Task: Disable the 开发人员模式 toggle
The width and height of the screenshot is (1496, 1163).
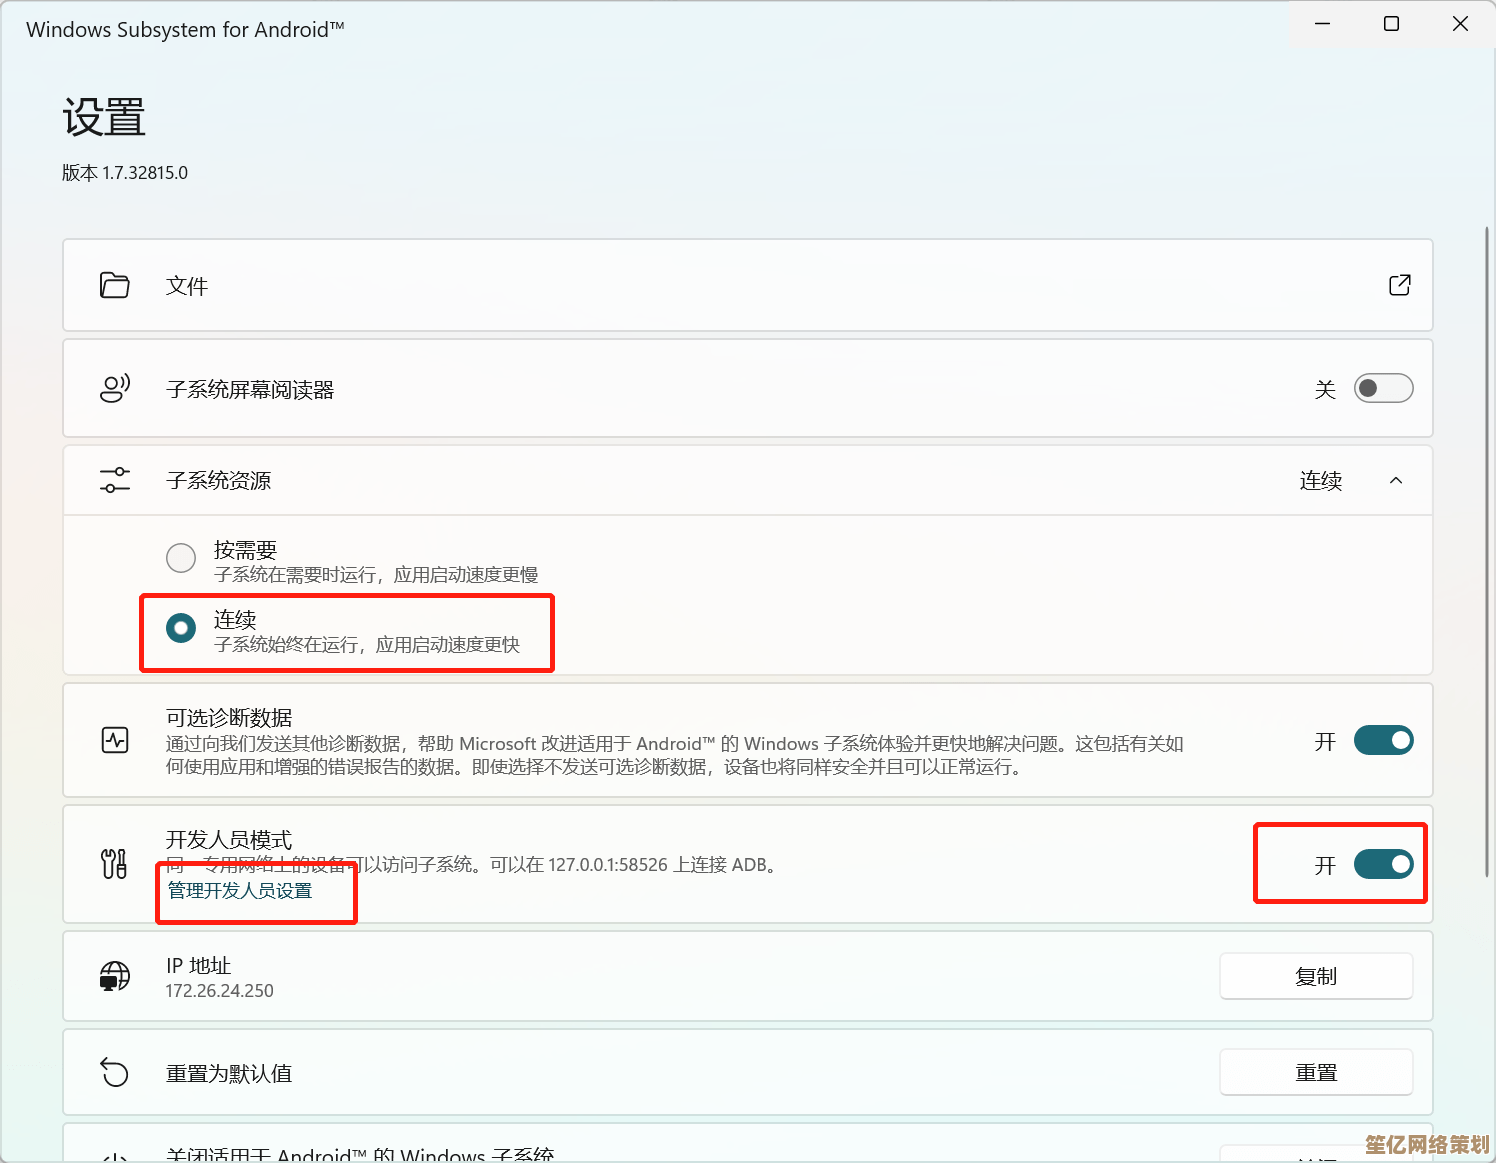Action: pos(1383,864)
